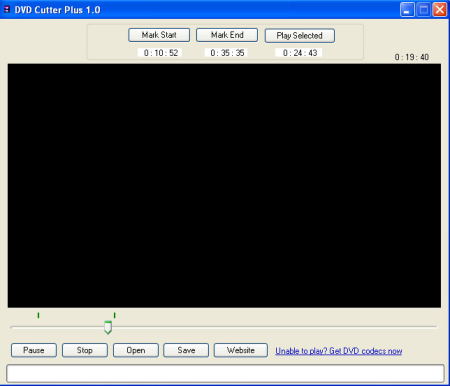Minimize the DVD Cutter Plus window
This screenshot has width=450, height=386.
coord(407,10)
